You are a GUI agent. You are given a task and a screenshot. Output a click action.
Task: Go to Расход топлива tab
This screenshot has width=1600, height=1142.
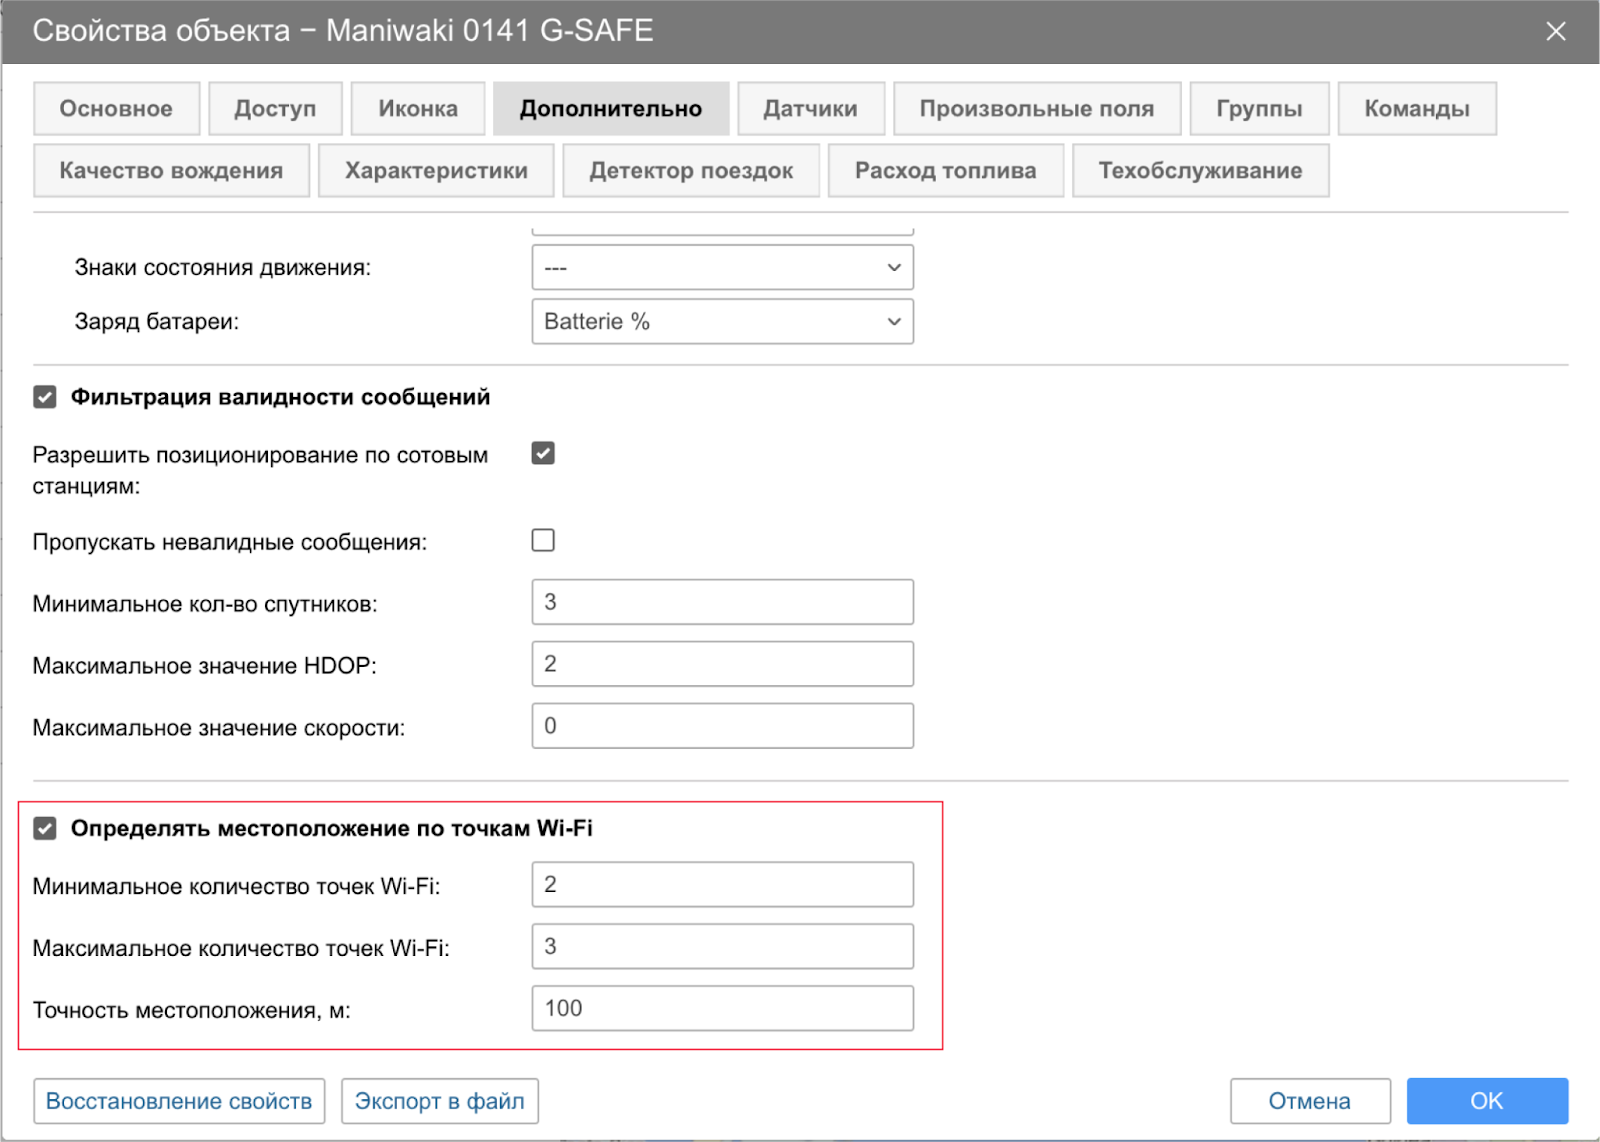945,171
